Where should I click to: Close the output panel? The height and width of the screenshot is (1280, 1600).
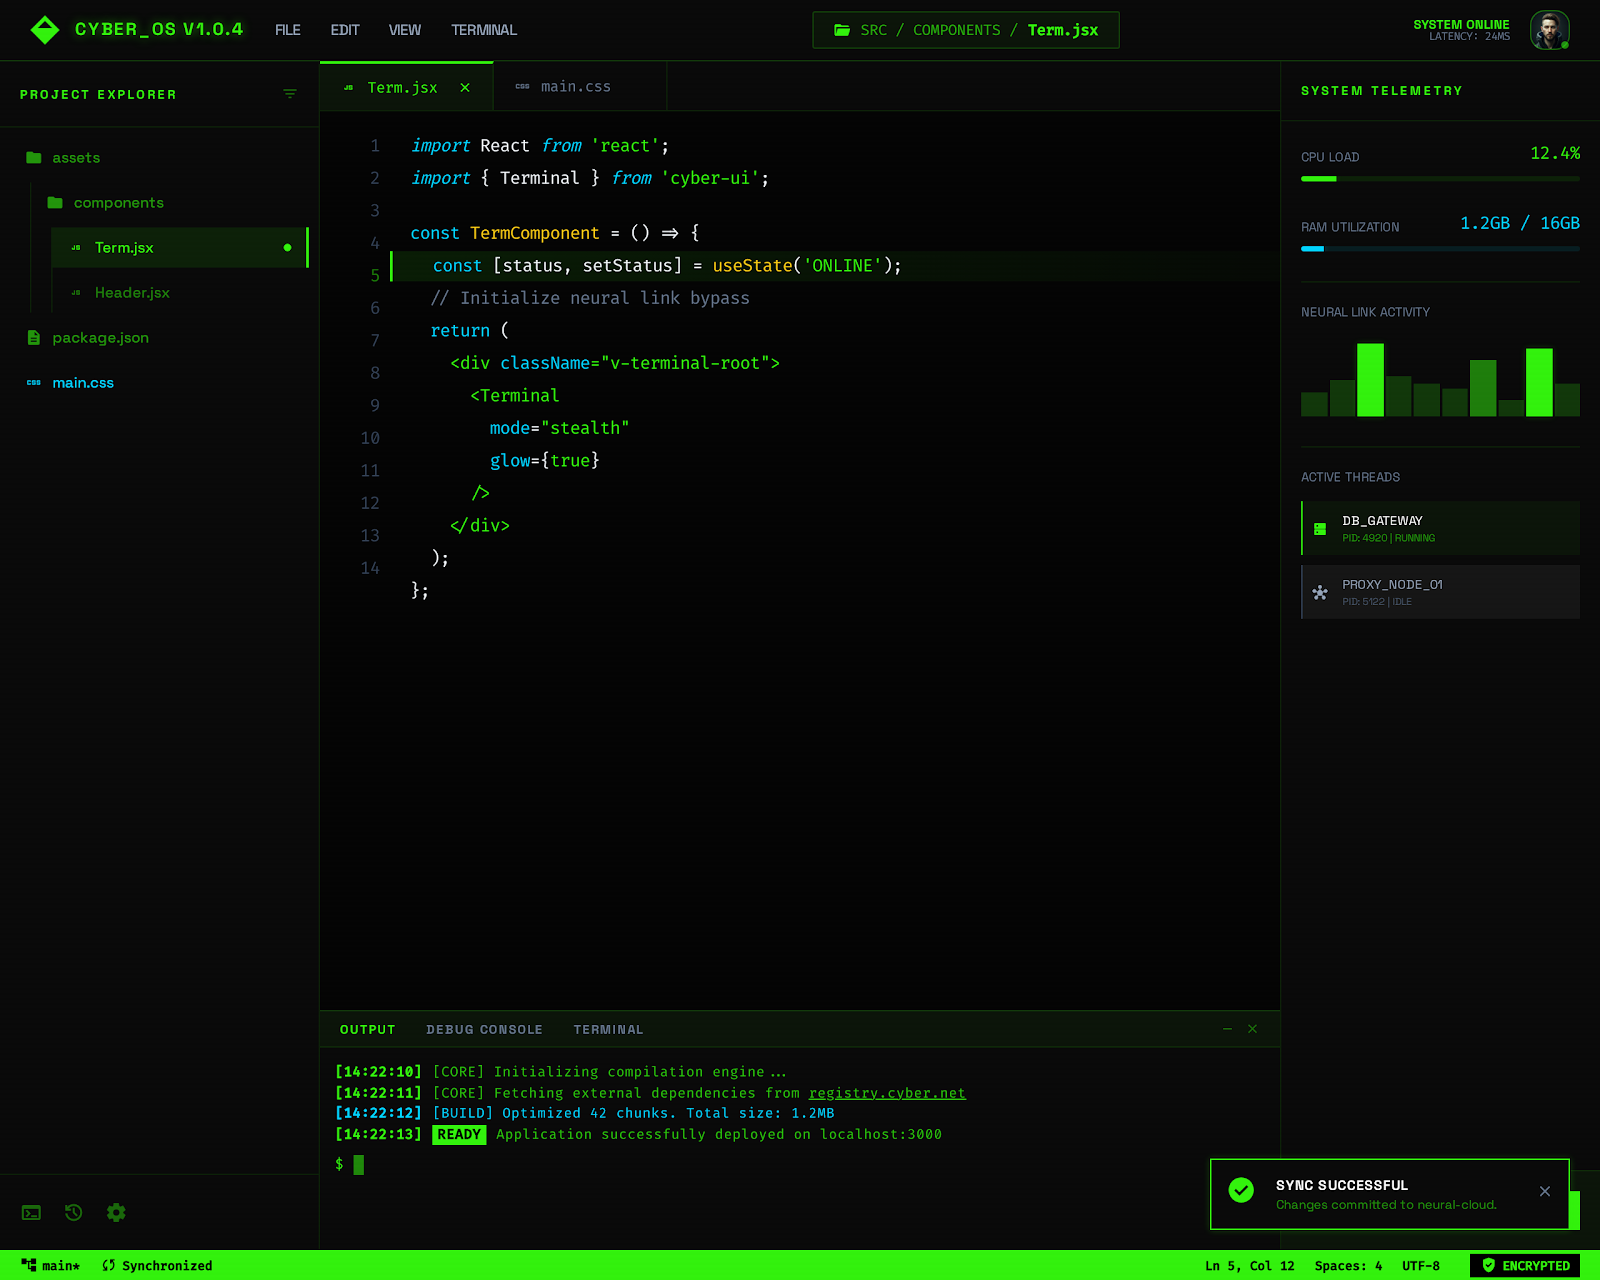(1252, 1029)
